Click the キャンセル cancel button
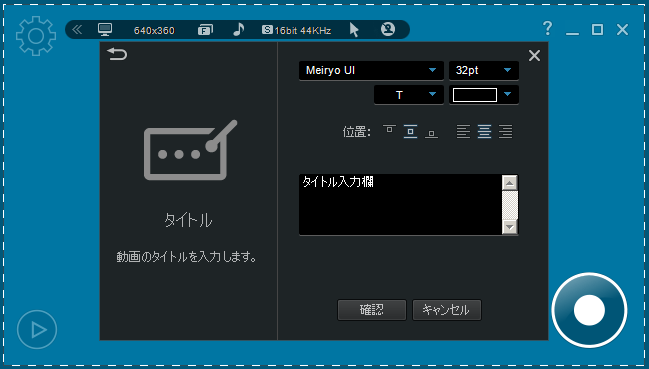Screen dimensions: 649x369 447,310
